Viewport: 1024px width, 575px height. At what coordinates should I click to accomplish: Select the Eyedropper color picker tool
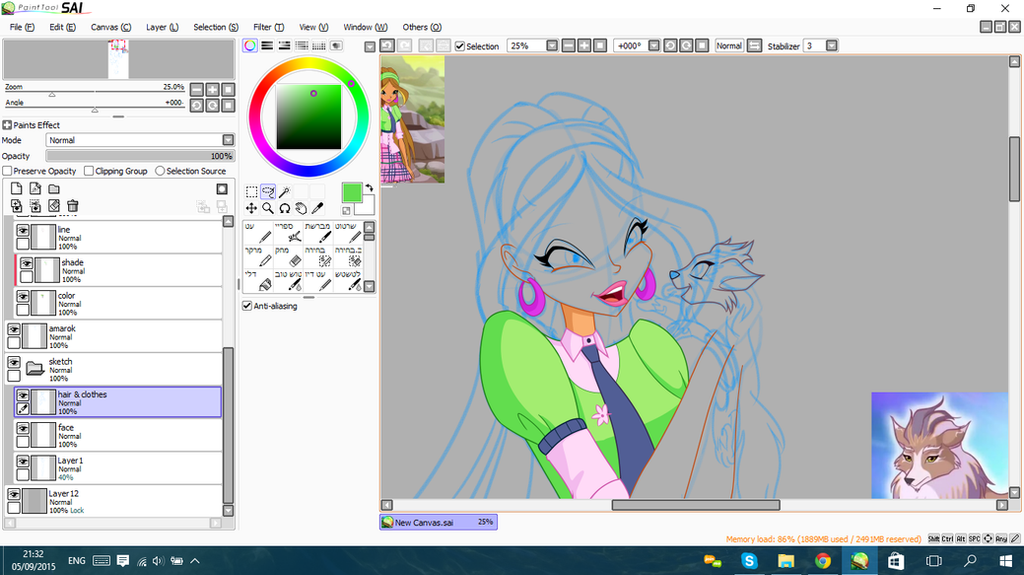coord(317,208)
